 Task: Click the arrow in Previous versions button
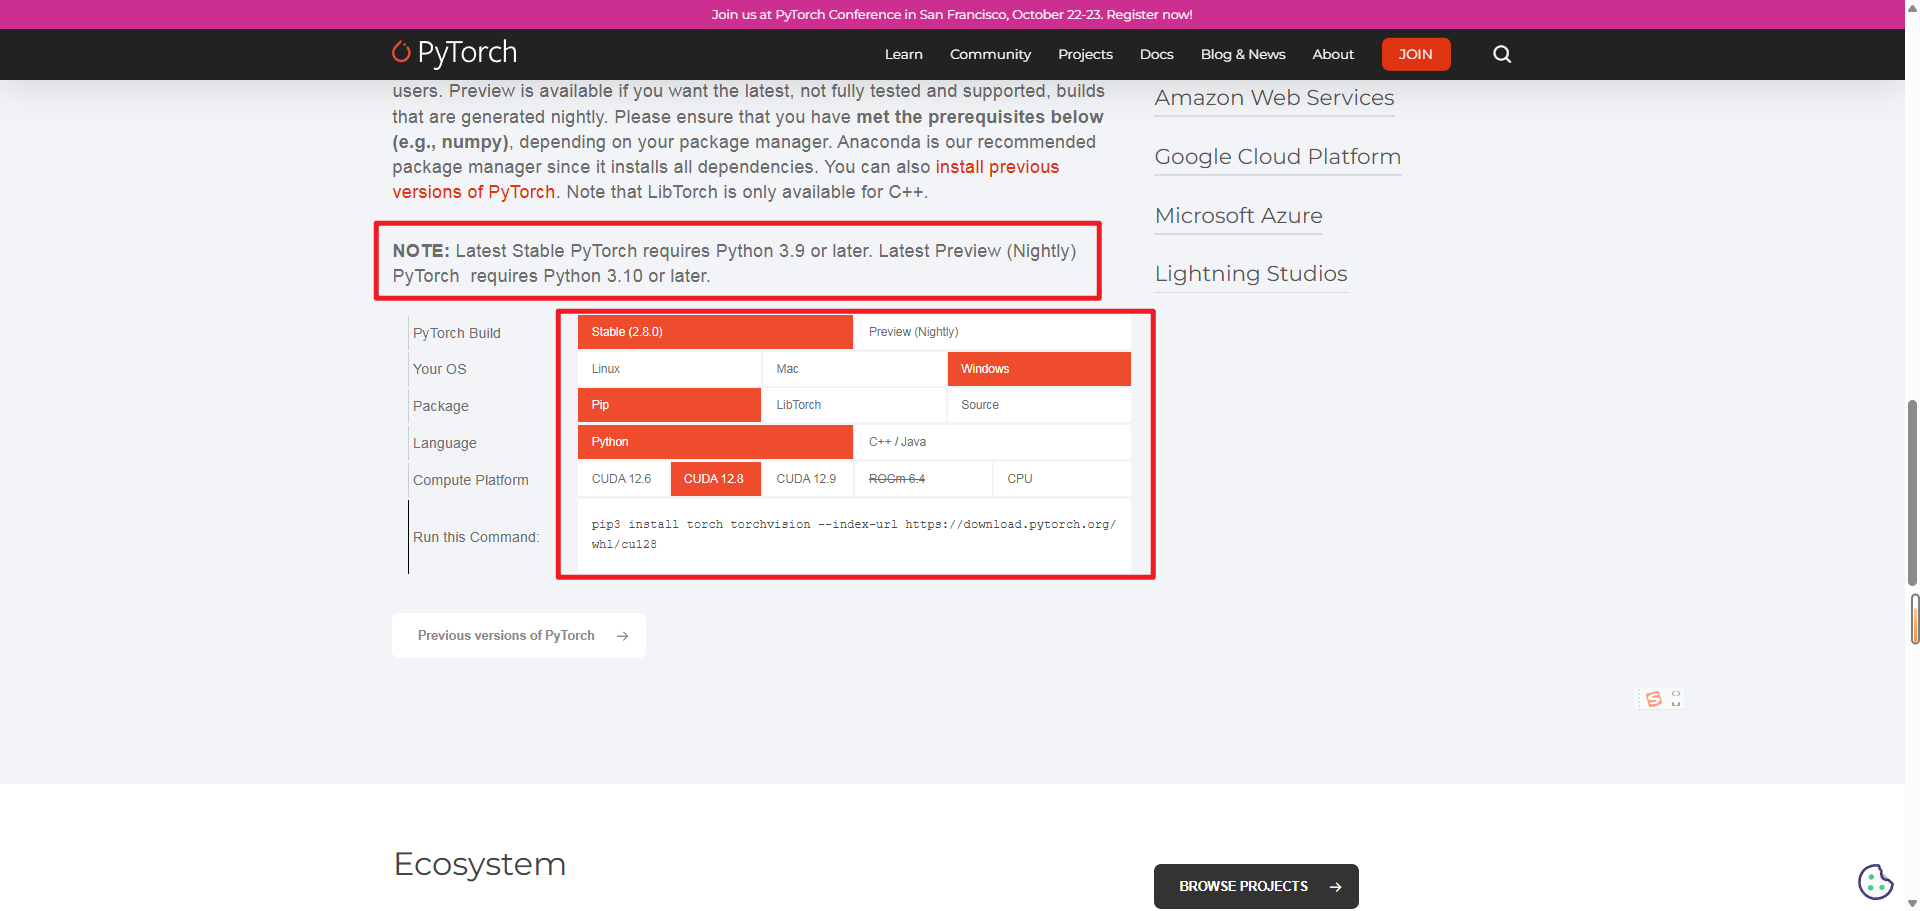pos(622,636)
